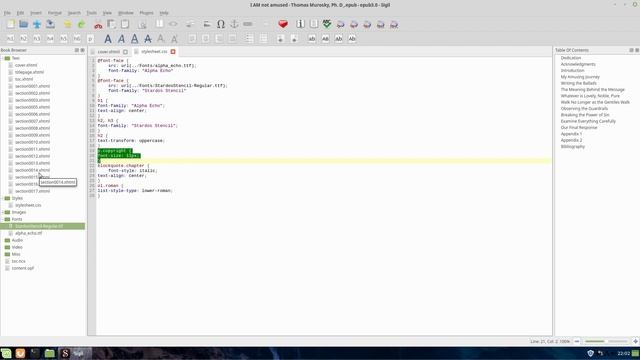Open the File menu
The image size is (640, 360).
7,13
